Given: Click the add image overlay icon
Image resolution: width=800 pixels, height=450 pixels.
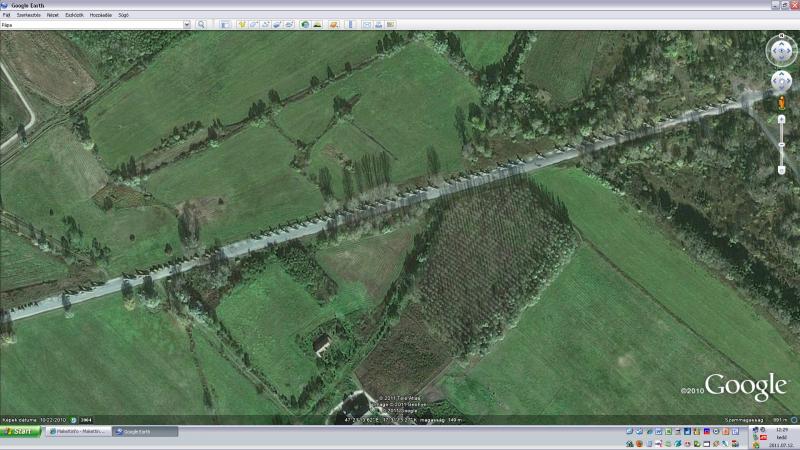Looking at the screenshot, I should 277,24.
